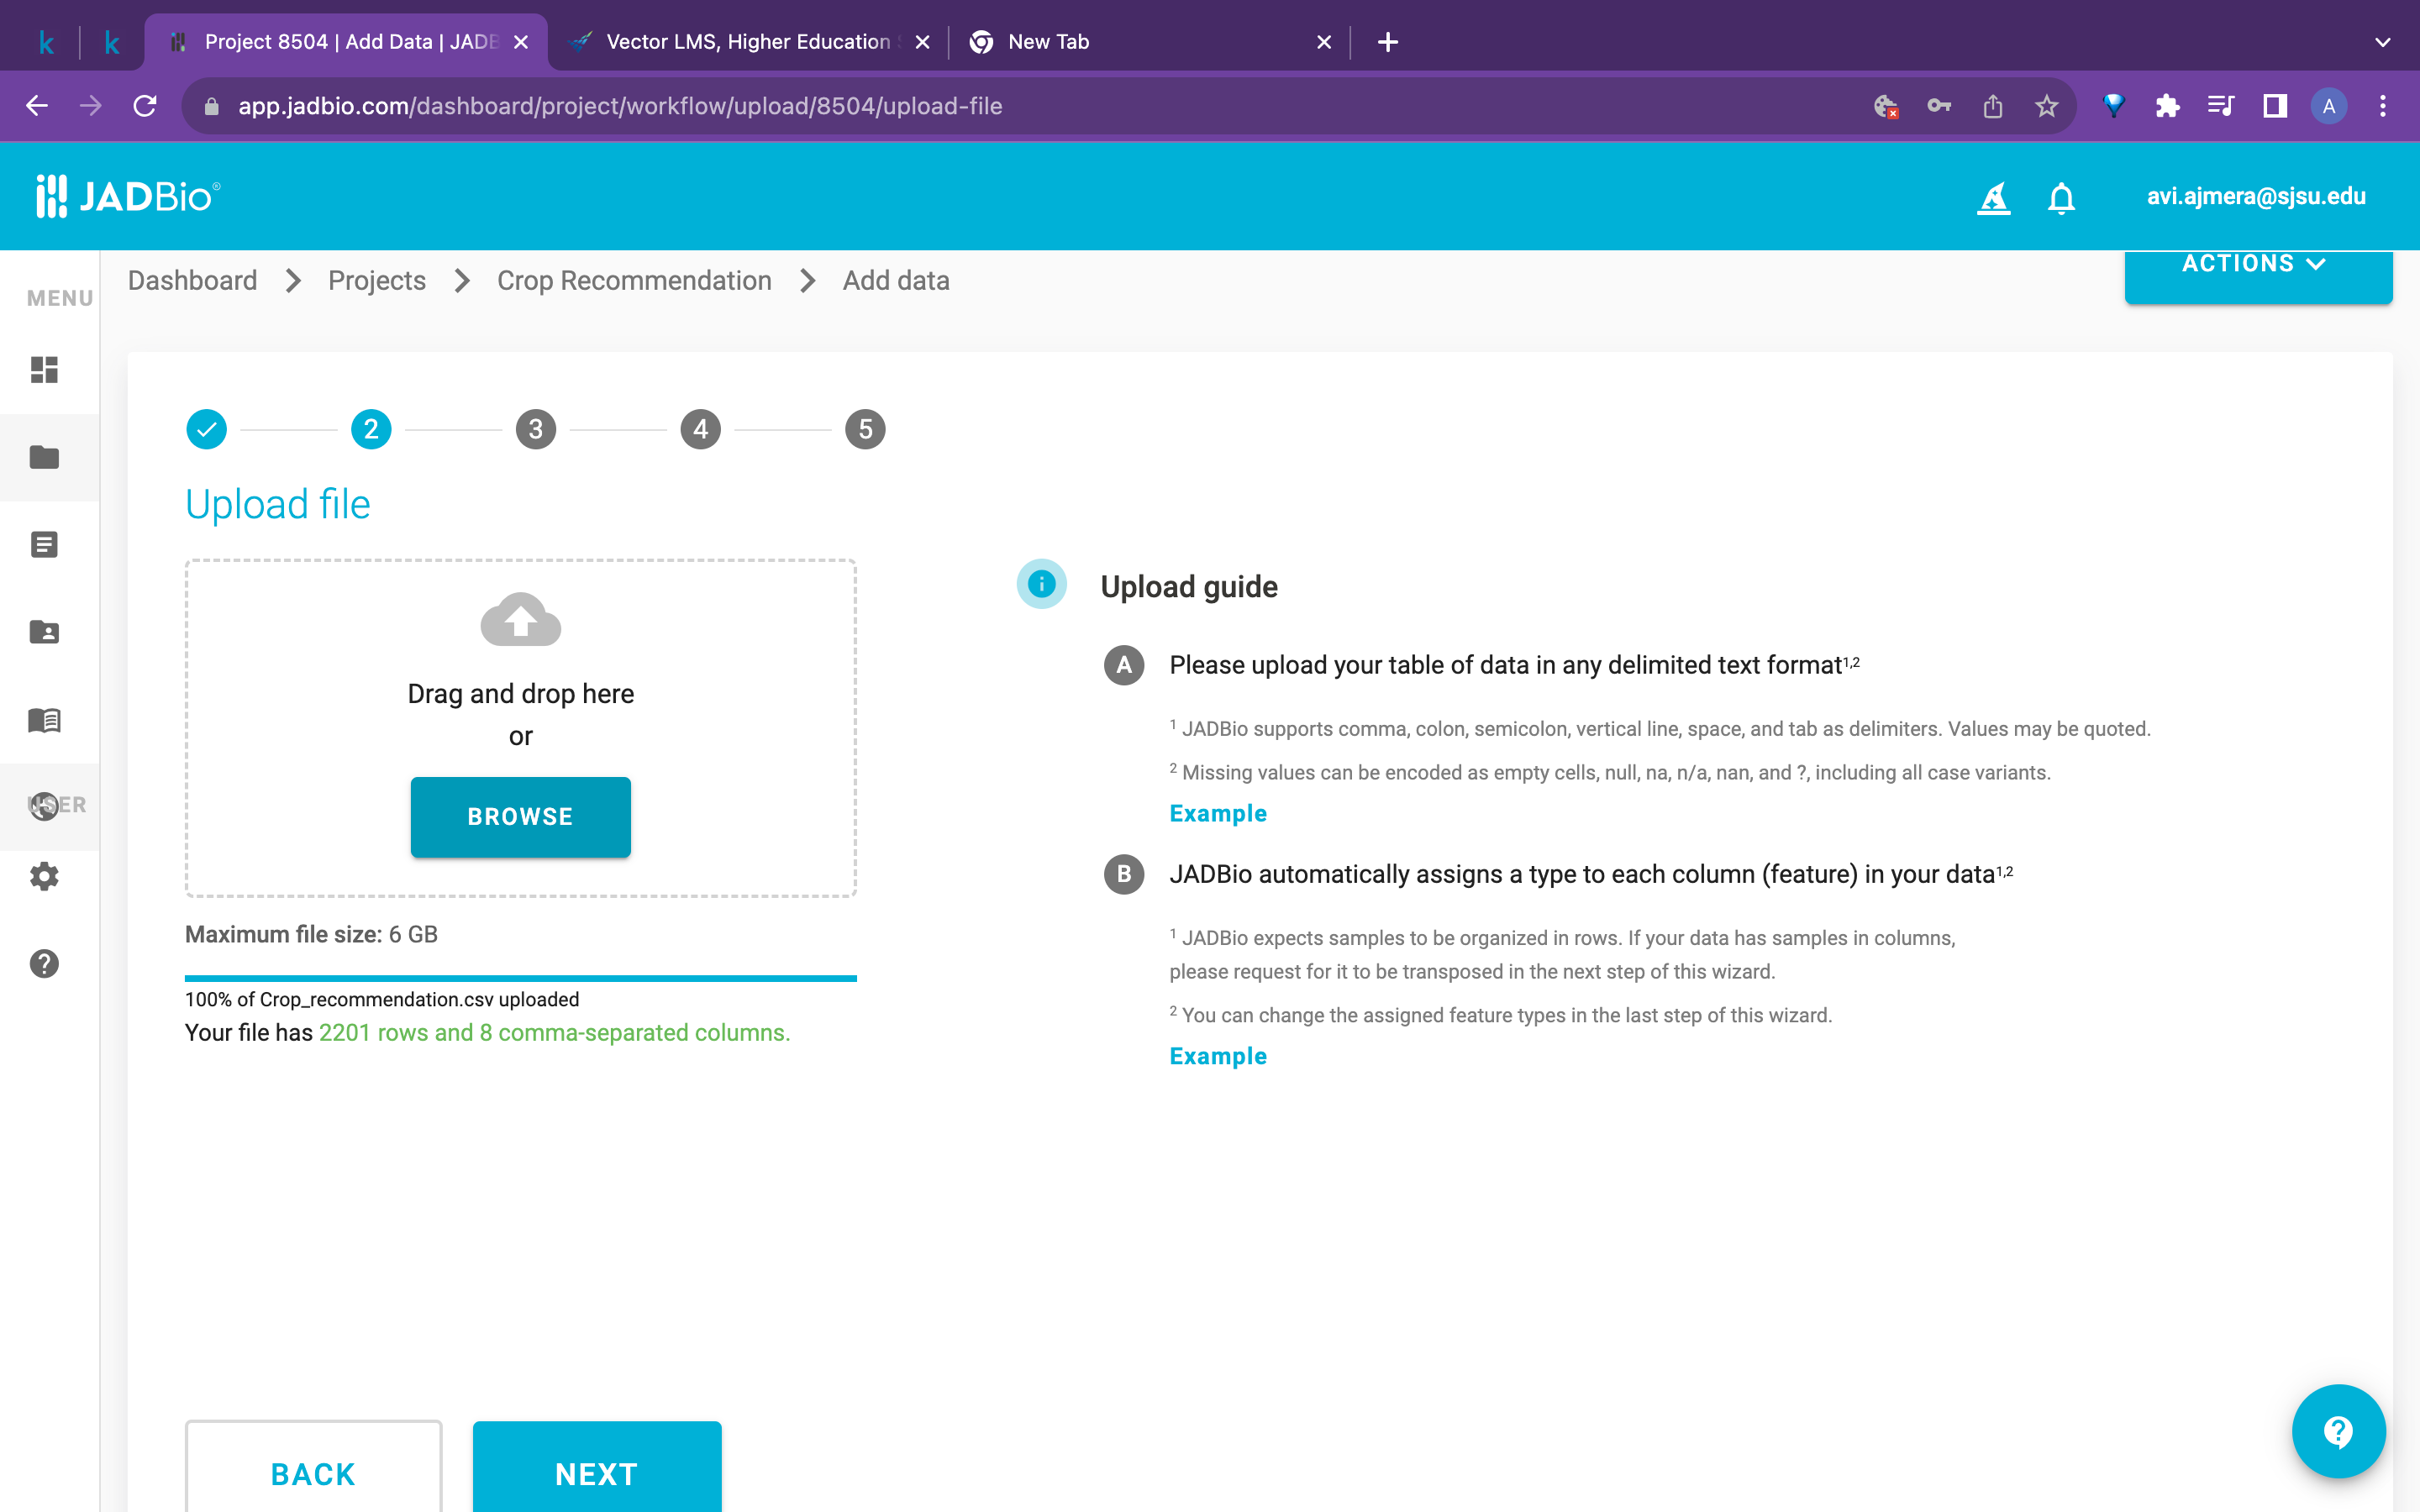Select wizard step 3 circle

(x=536, y=429)
